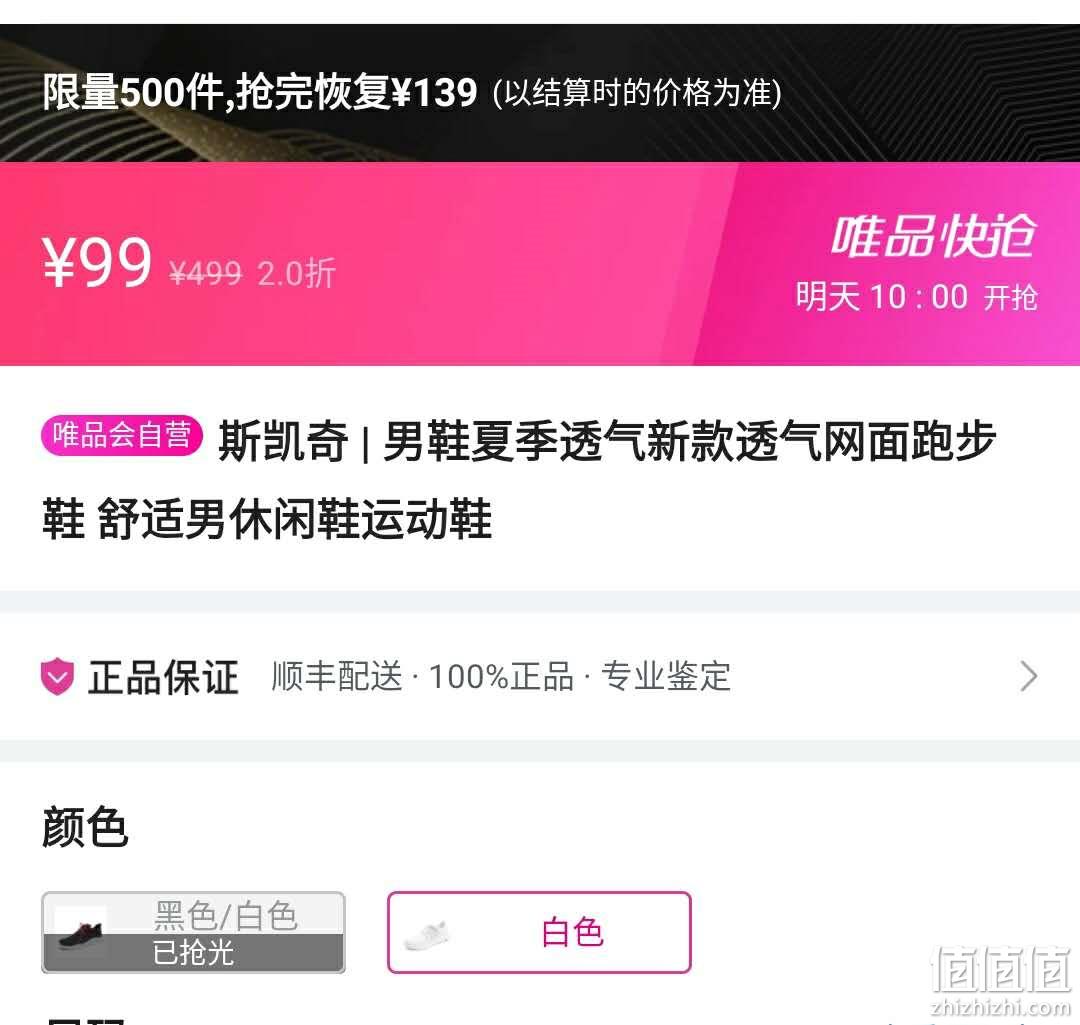The width and height of the screenshot is (1080, 1025).
Task: Tap the 唯品快抢 logo text
Action: pyautogui.click(x=933, y=236)
